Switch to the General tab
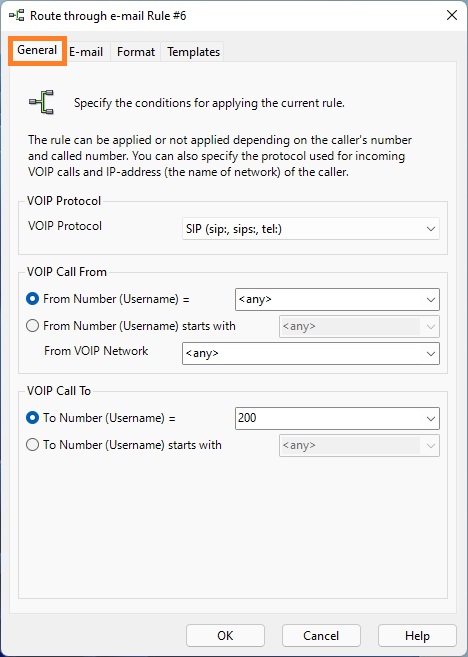This screenshot has width=468, height=657. click(x=37, y=50)
